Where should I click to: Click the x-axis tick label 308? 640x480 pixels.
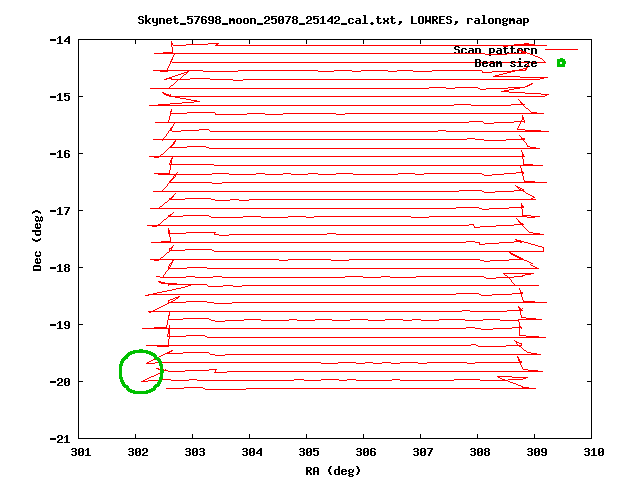point(480,452)
